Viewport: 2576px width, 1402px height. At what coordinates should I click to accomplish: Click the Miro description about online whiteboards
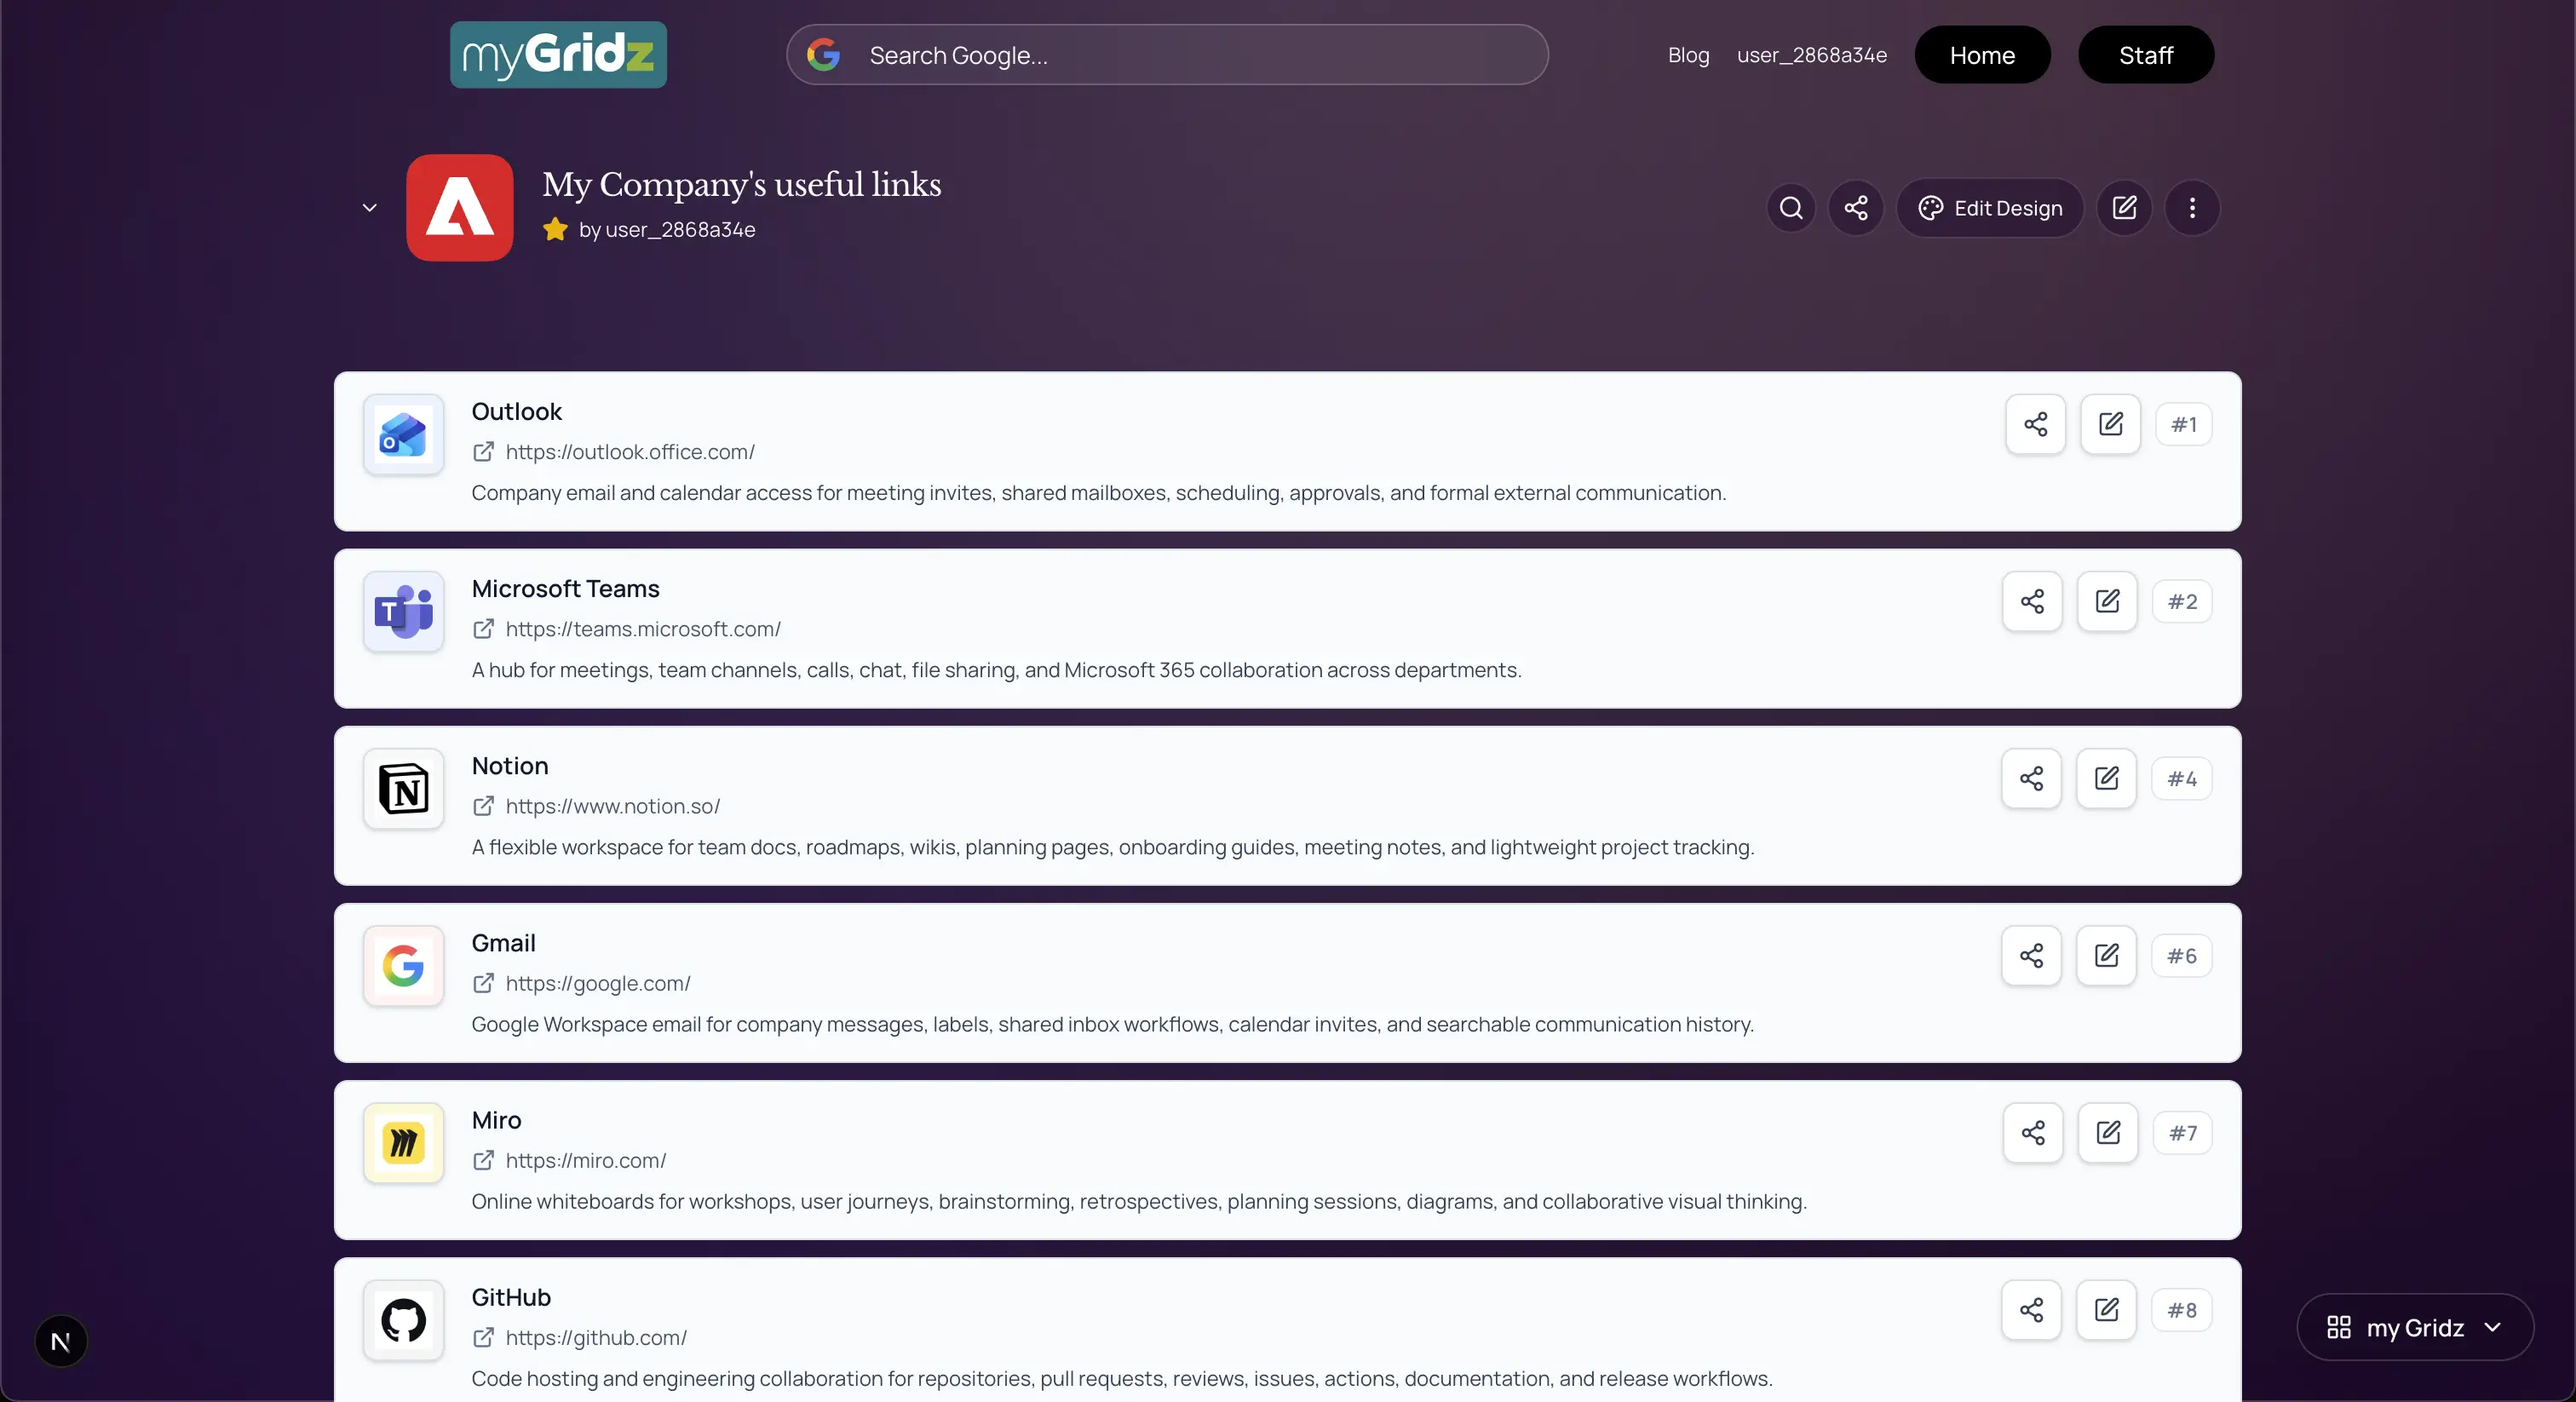1139,1201
